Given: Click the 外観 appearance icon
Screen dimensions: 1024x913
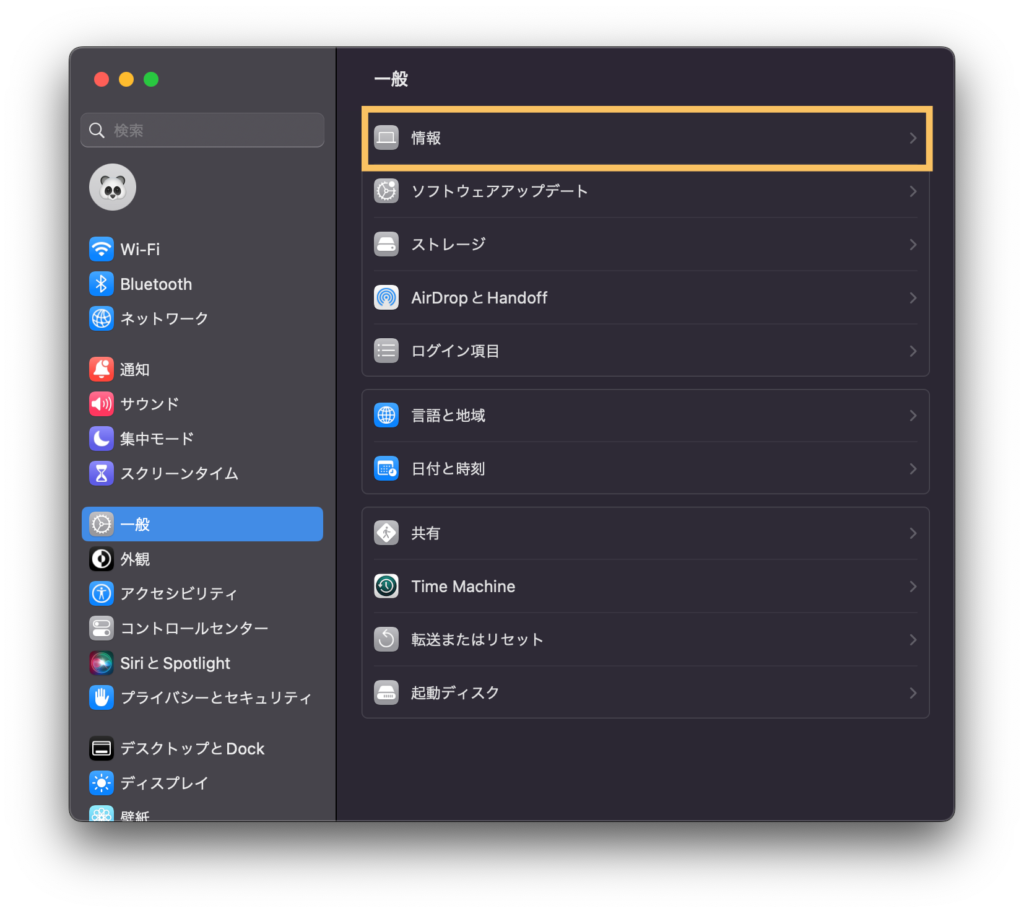Looking at the screenshot, I should click(101, 558).
